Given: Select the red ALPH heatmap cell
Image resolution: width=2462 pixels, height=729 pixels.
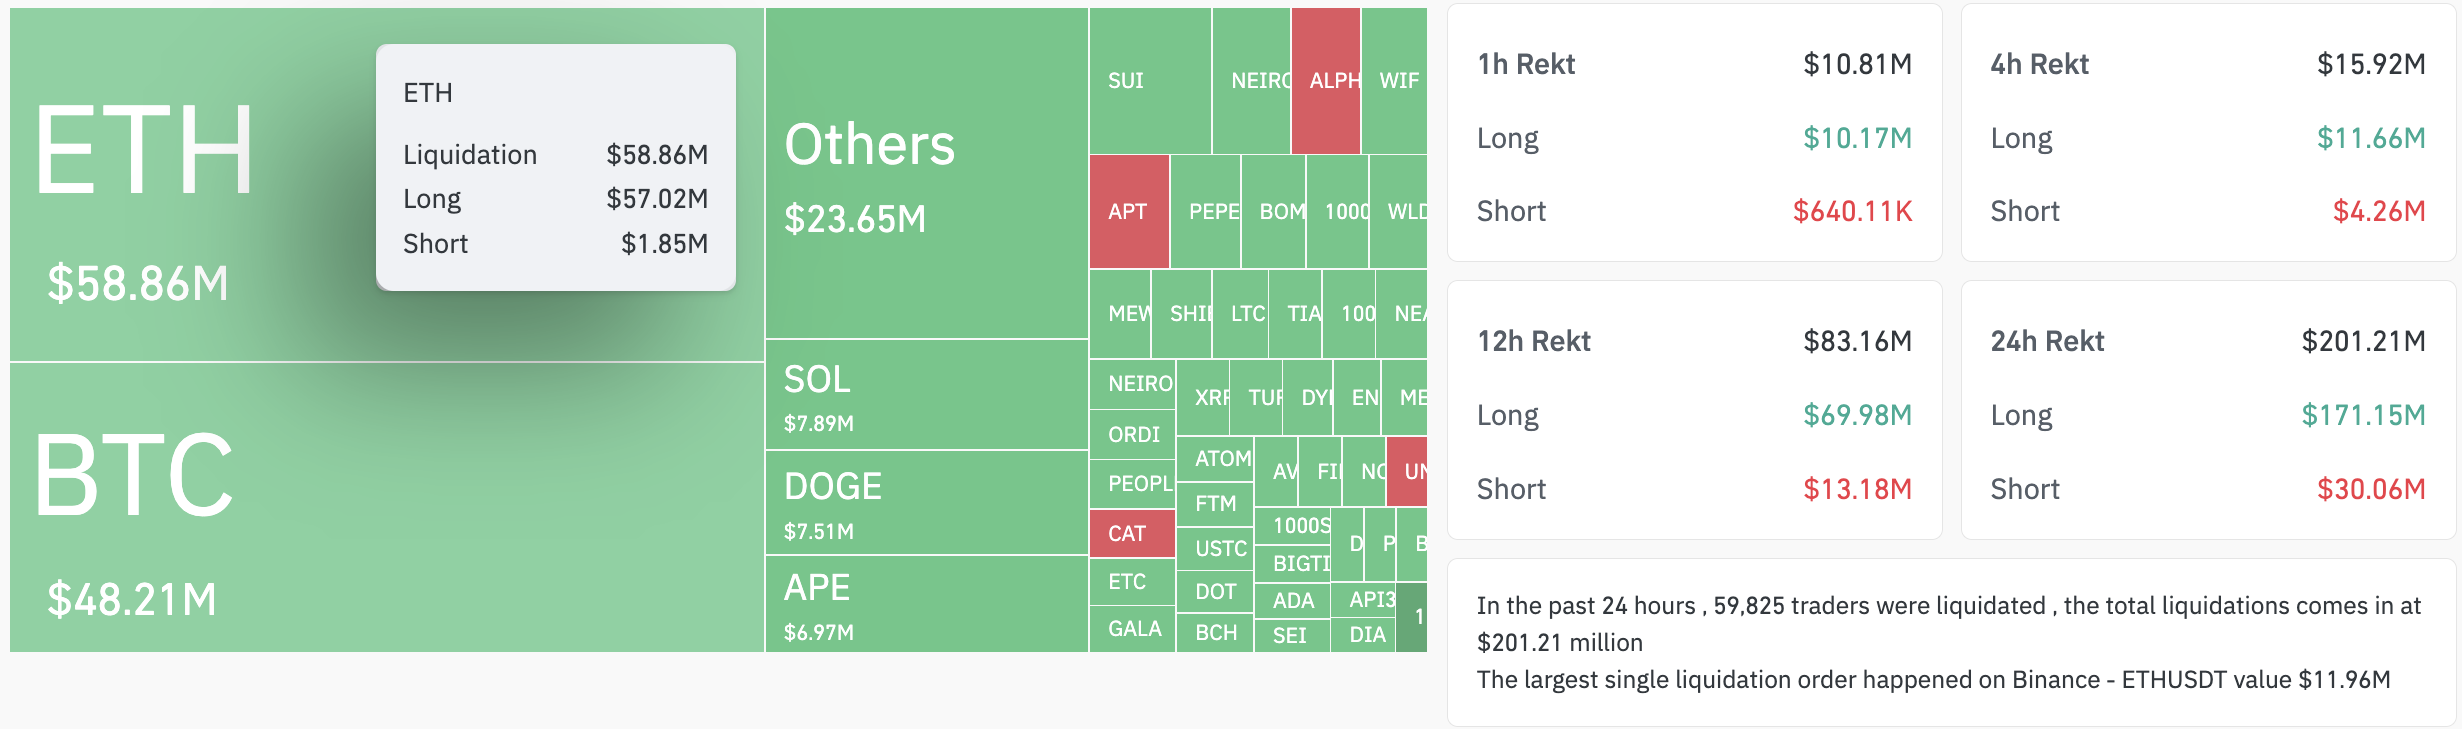Looking at the screenshot, I should (1326, 81).
